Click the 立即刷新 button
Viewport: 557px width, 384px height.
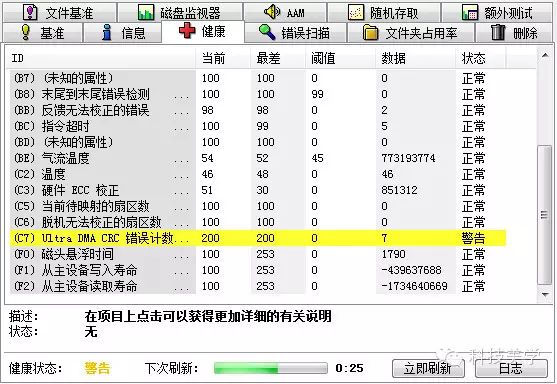pos(428,368)
